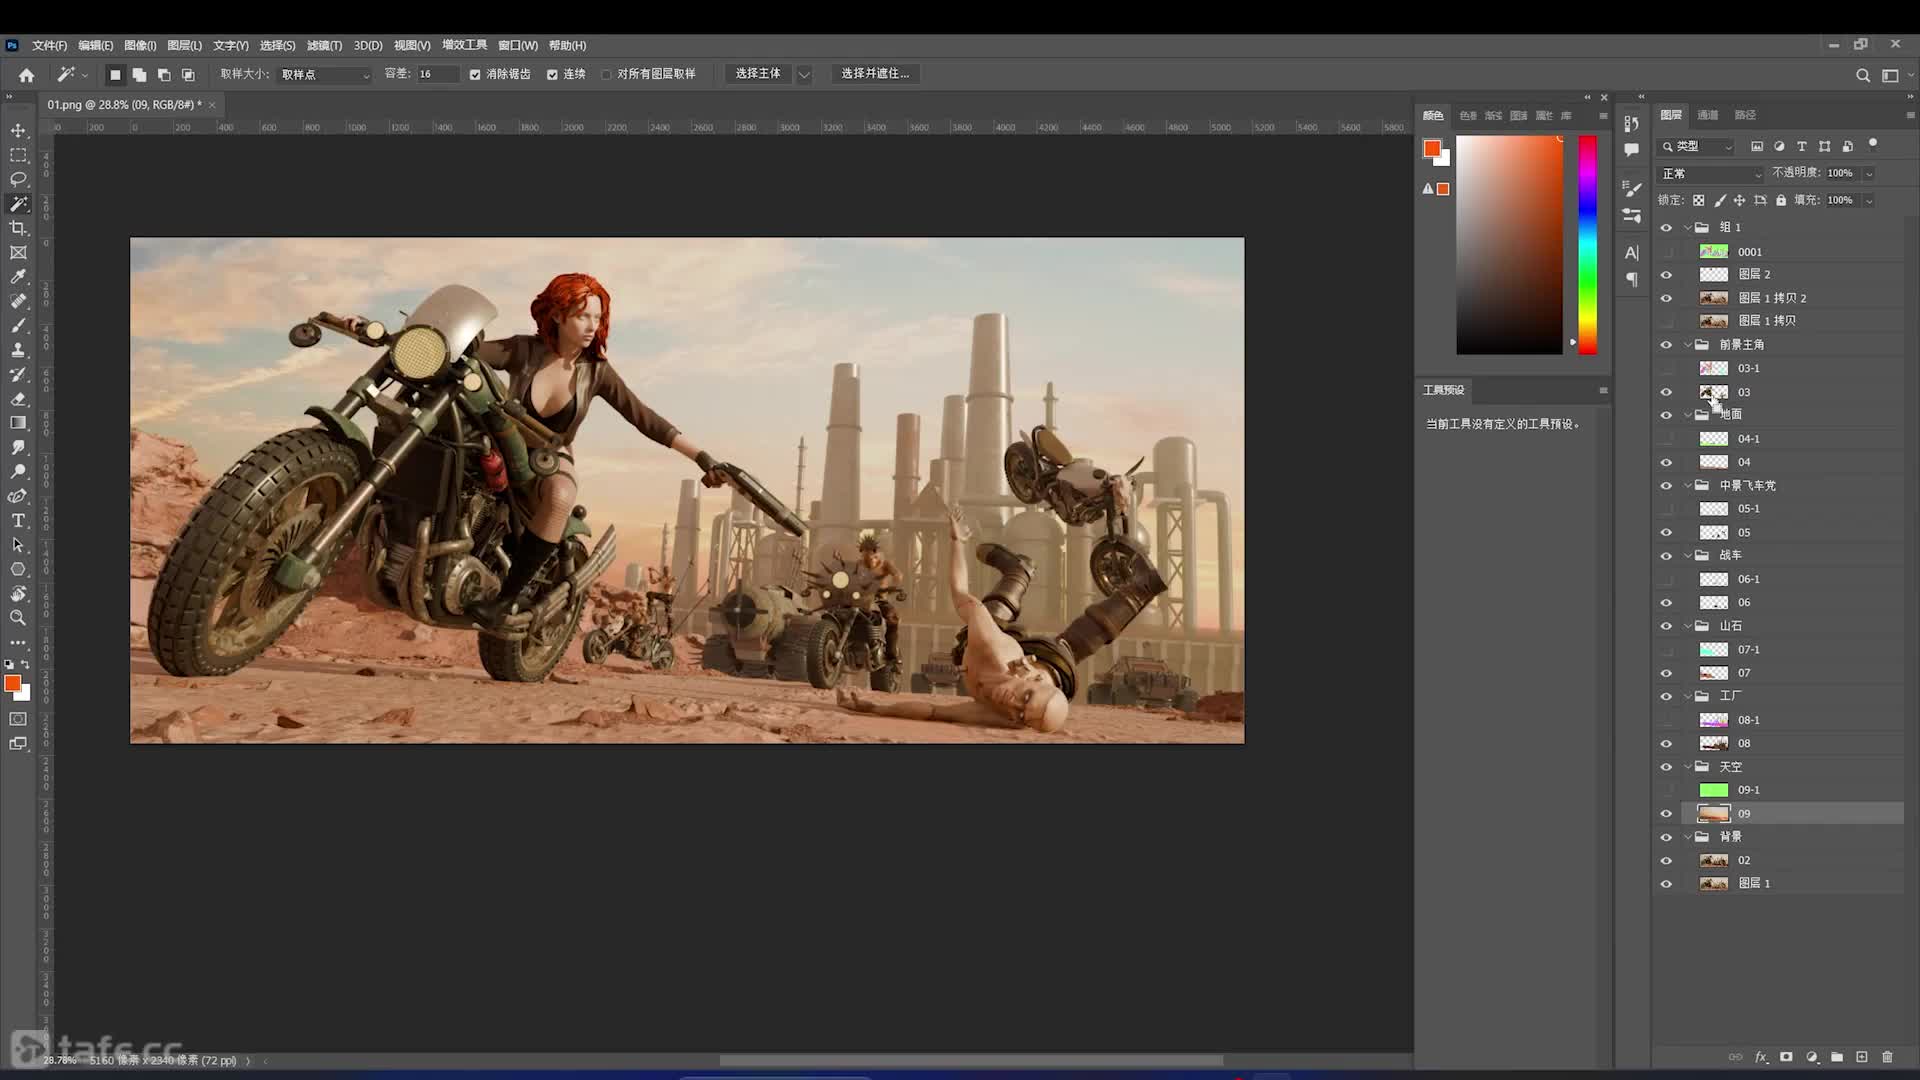Open the 窗口(W) menu
This screenshot has width=1920, height=1080.
518,46
